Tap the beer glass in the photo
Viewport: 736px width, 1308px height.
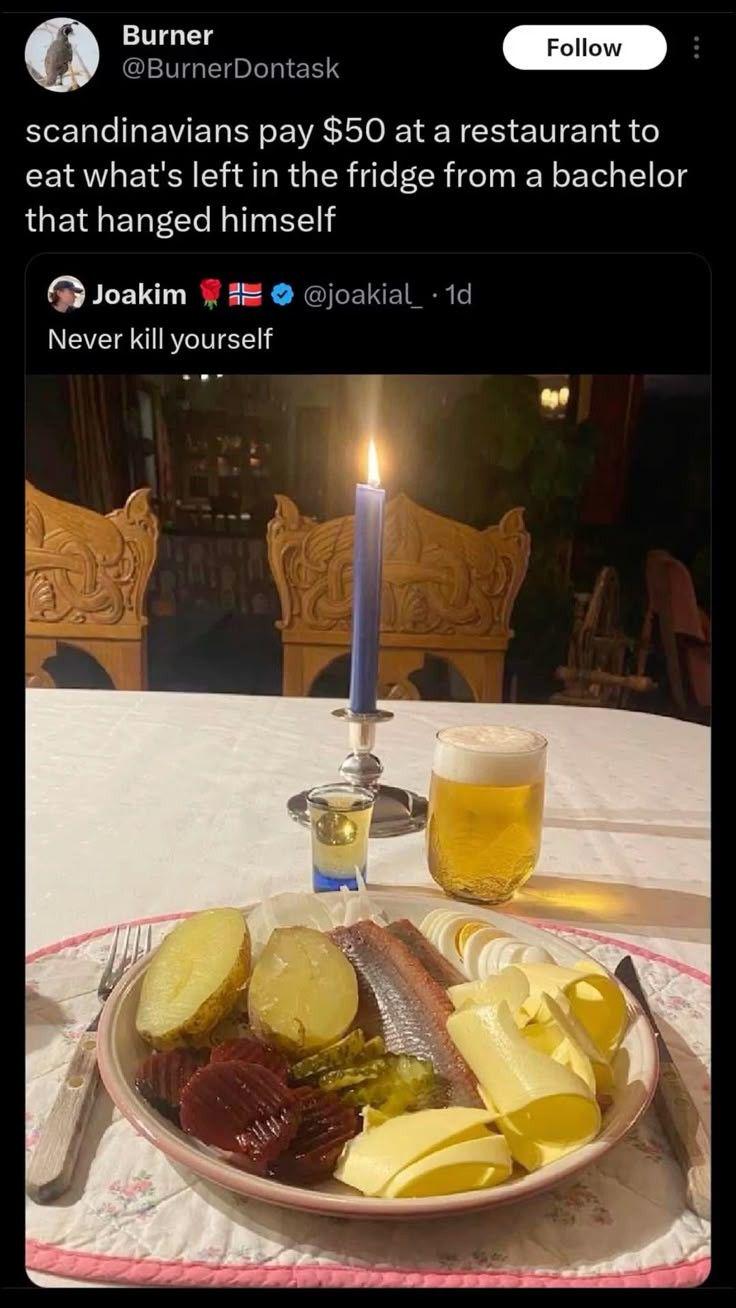tap(487, 814)
